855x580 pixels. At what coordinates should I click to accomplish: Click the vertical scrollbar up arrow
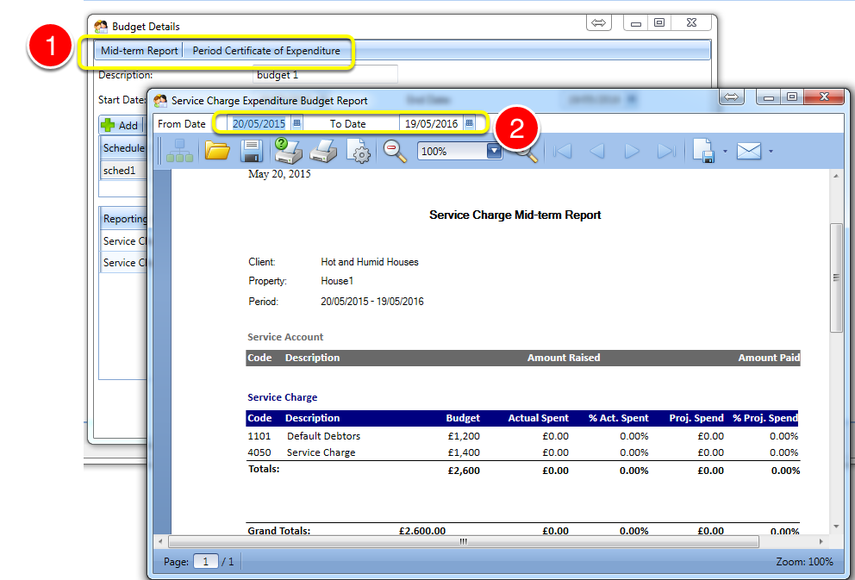tap(836, 176)
